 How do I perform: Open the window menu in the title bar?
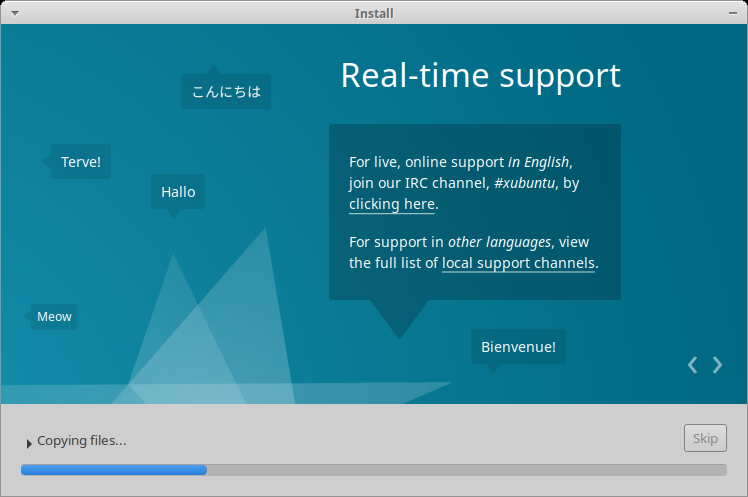coord(12,13)
